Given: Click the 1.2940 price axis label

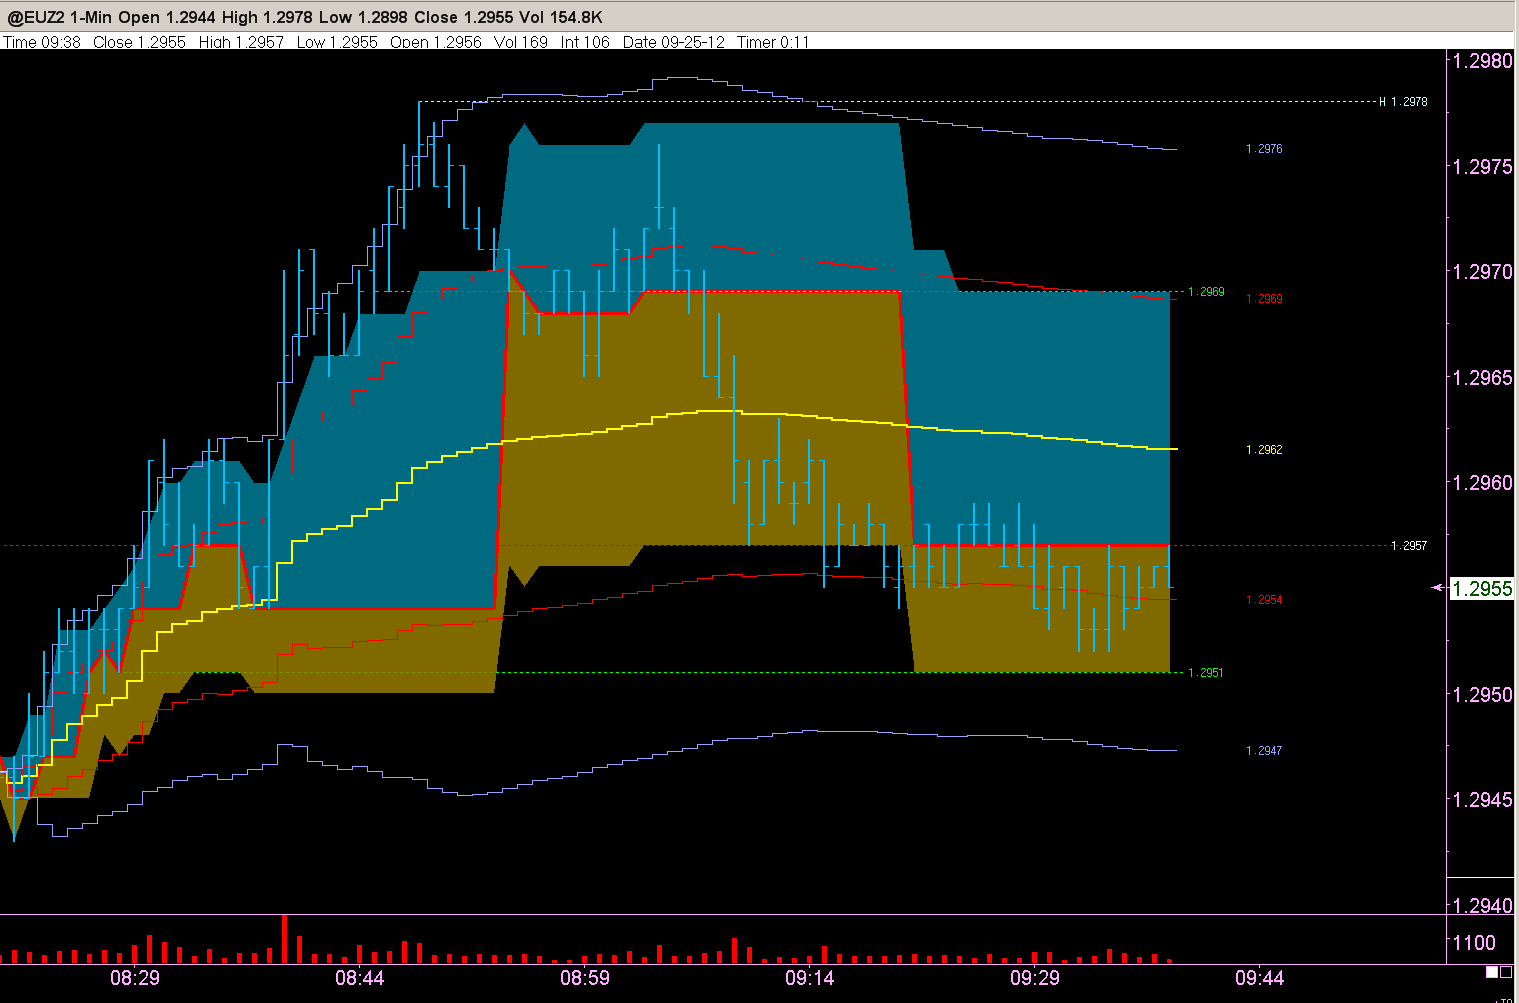Looking at the screenshot, I should coord(1482,905).
